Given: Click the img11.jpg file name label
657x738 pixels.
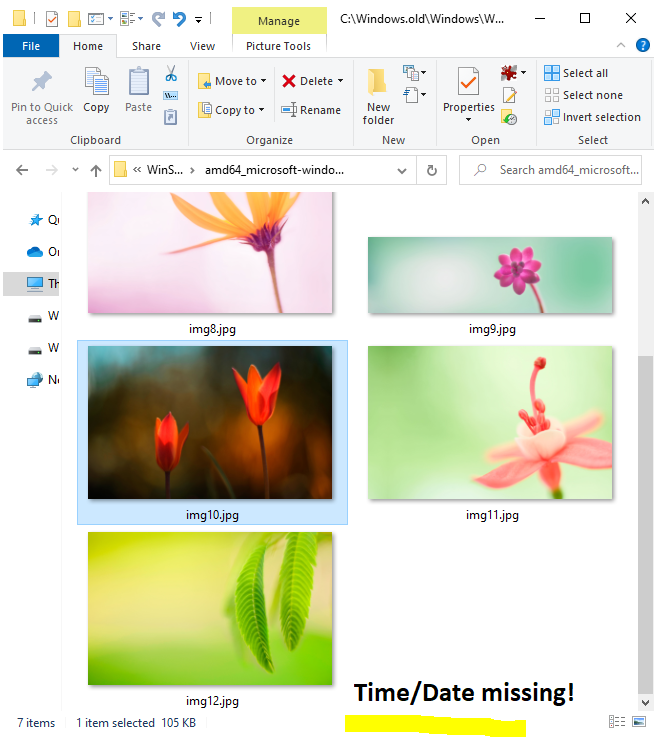Looking at the screenshot, I should point(492,515).
